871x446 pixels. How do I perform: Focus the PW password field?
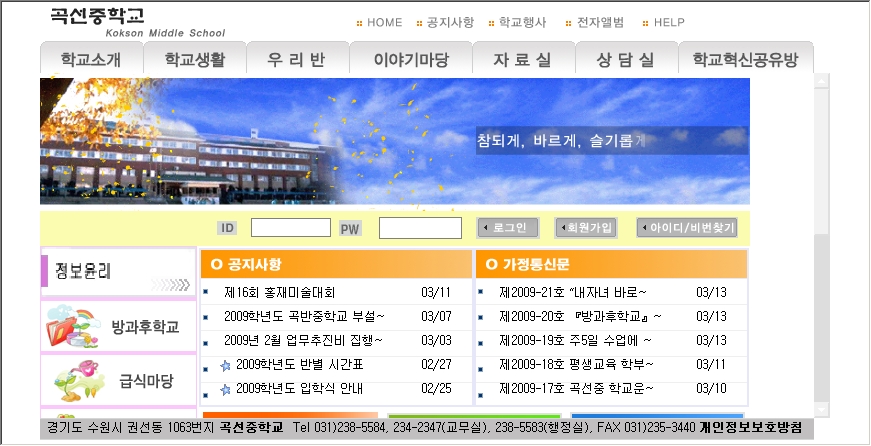click(x=420, y=228)
